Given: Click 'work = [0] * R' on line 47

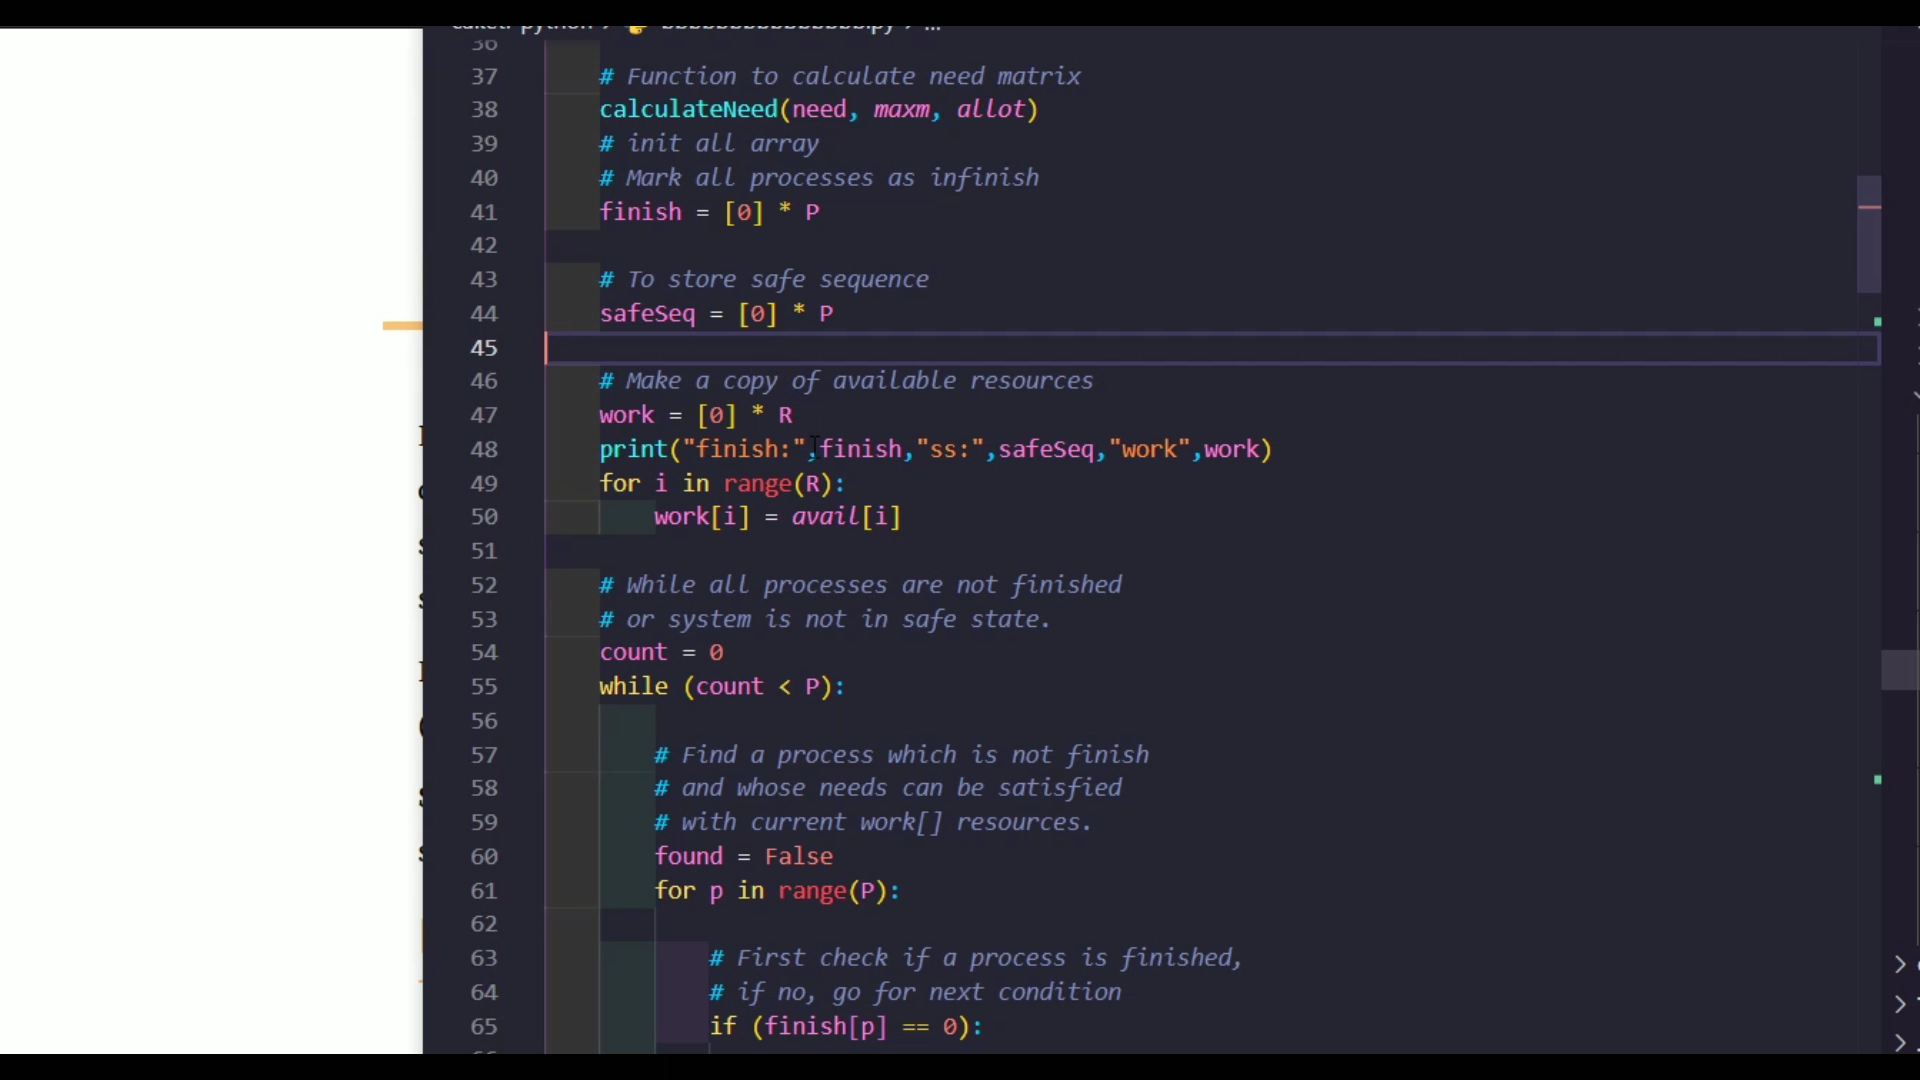Looking at the screenshot, I should [x=696, y=415].
